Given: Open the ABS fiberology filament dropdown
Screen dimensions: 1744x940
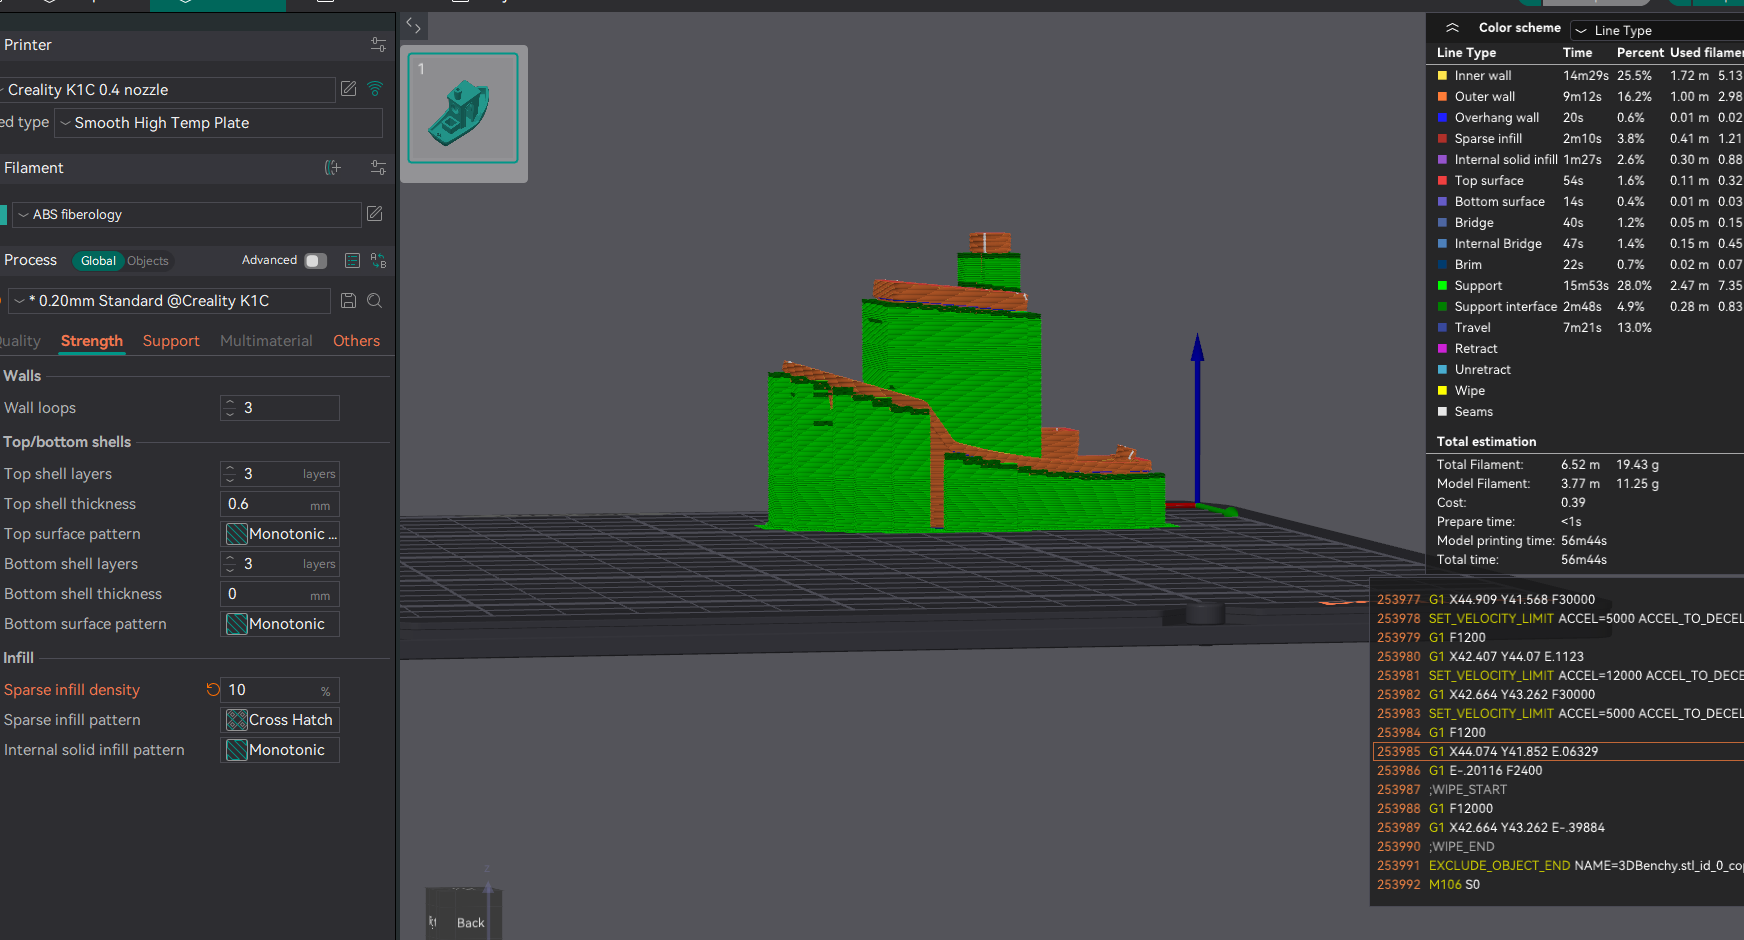Looking at the screenshot, I should [x=186, y=215].
